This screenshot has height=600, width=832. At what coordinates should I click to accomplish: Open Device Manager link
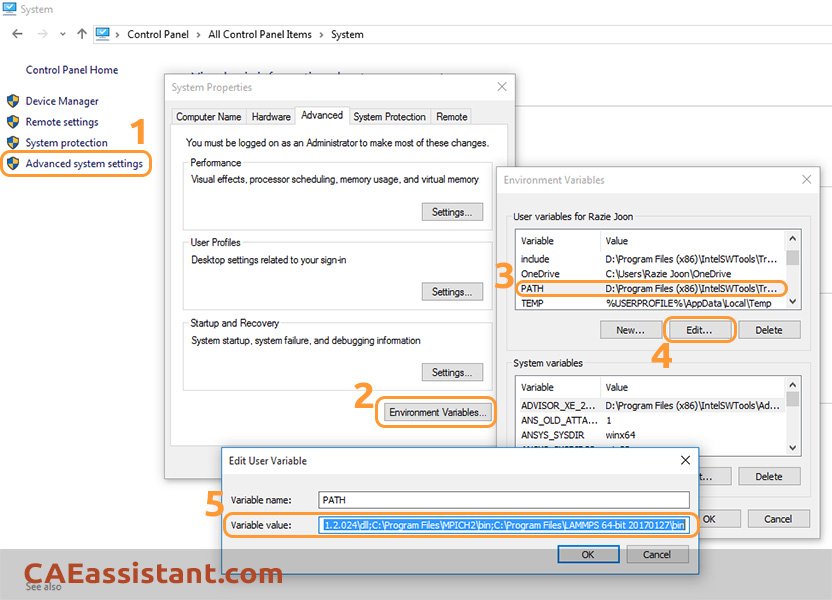[x=62, y=101]
